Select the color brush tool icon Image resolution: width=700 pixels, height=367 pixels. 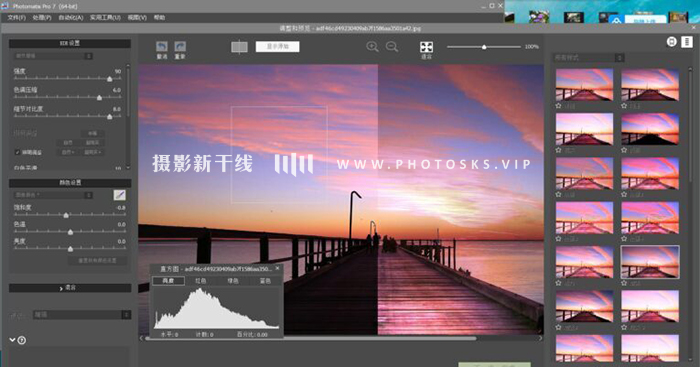tap(119, 195)
